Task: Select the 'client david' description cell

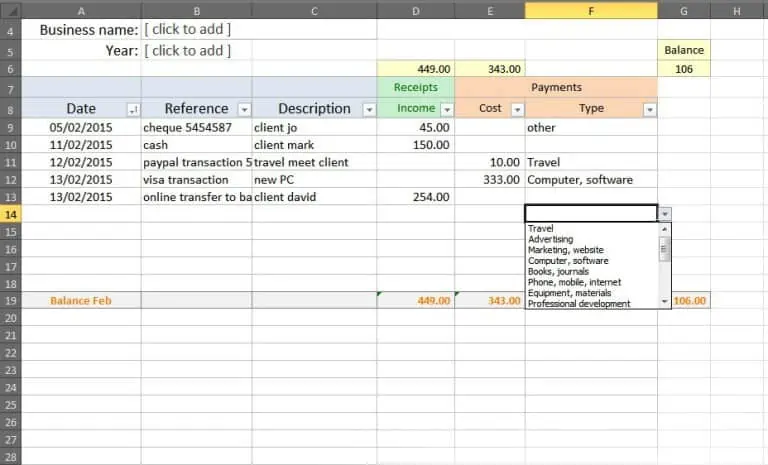Action: pos(314,197)
